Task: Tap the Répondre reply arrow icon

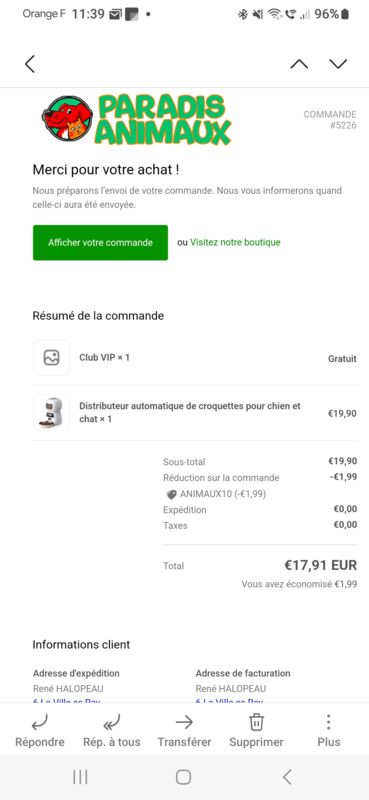Action: point(39,721)
